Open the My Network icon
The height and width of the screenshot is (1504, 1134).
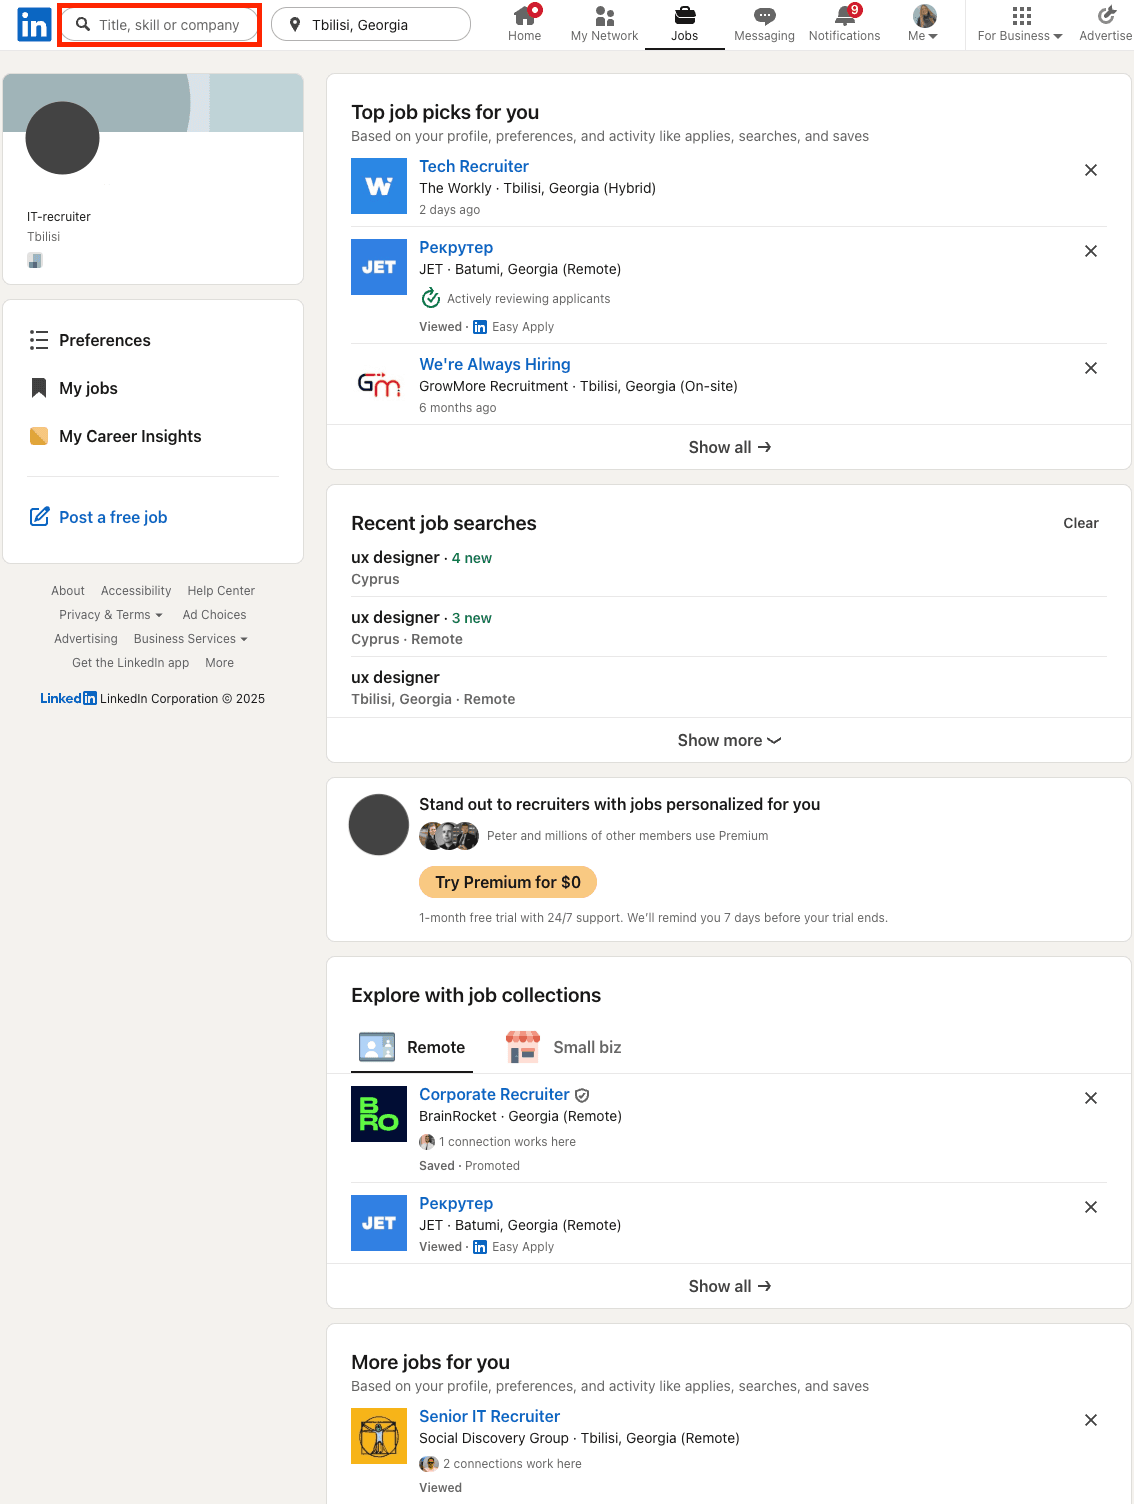[x=603, y=17]
